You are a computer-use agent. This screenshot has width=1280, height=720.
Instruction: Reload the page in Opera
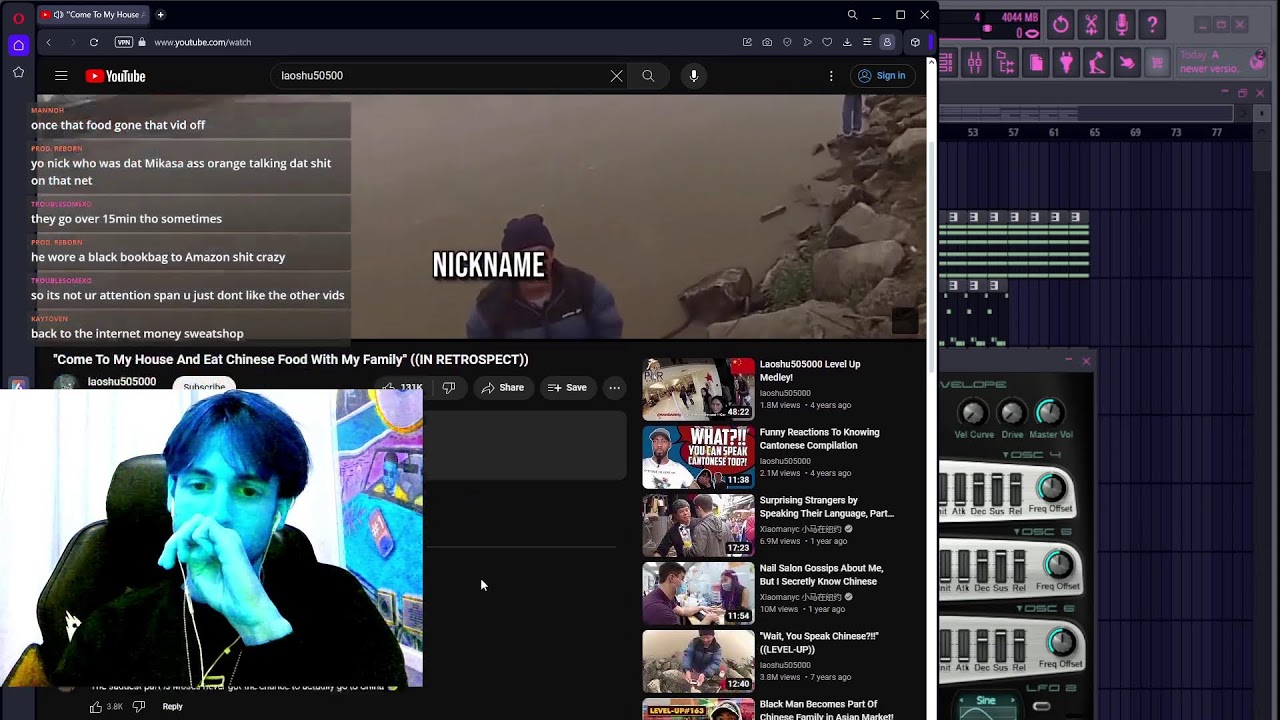pos(94,42)
